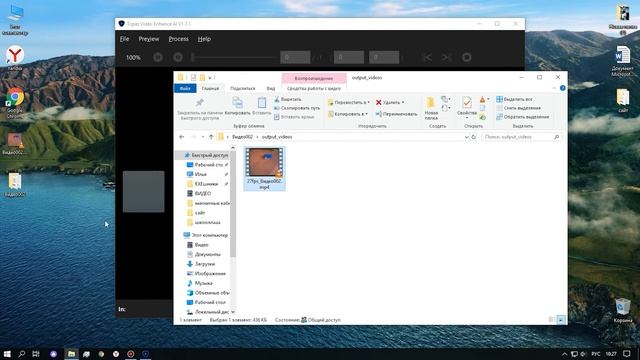Collapse the ribbon with the chevron
This screenshot has height=360, width=640.
coord(554,88)
